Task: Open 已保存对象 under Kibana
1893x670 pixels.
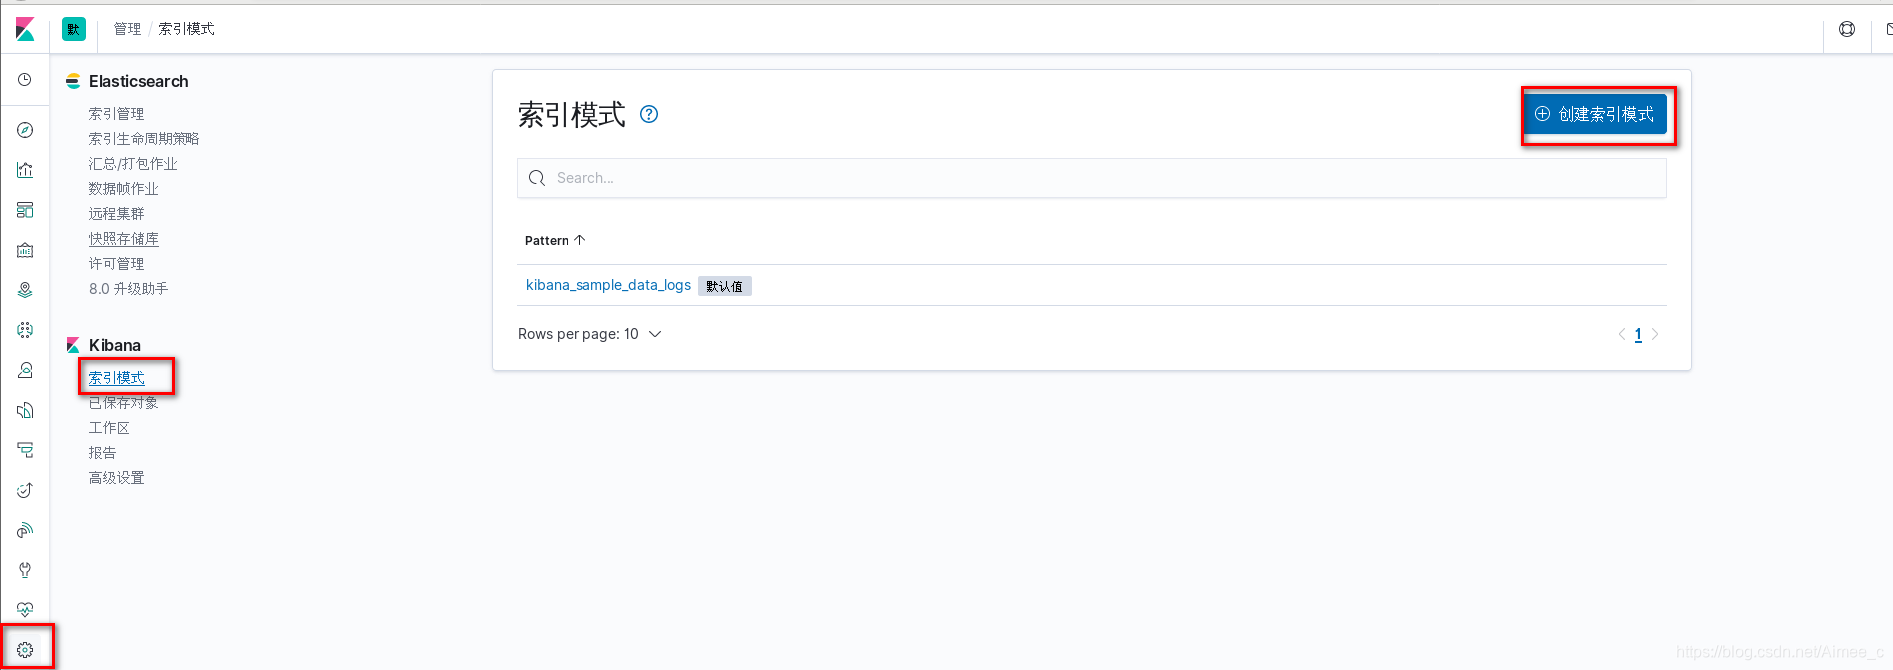Action: click(x=123, y=403)
